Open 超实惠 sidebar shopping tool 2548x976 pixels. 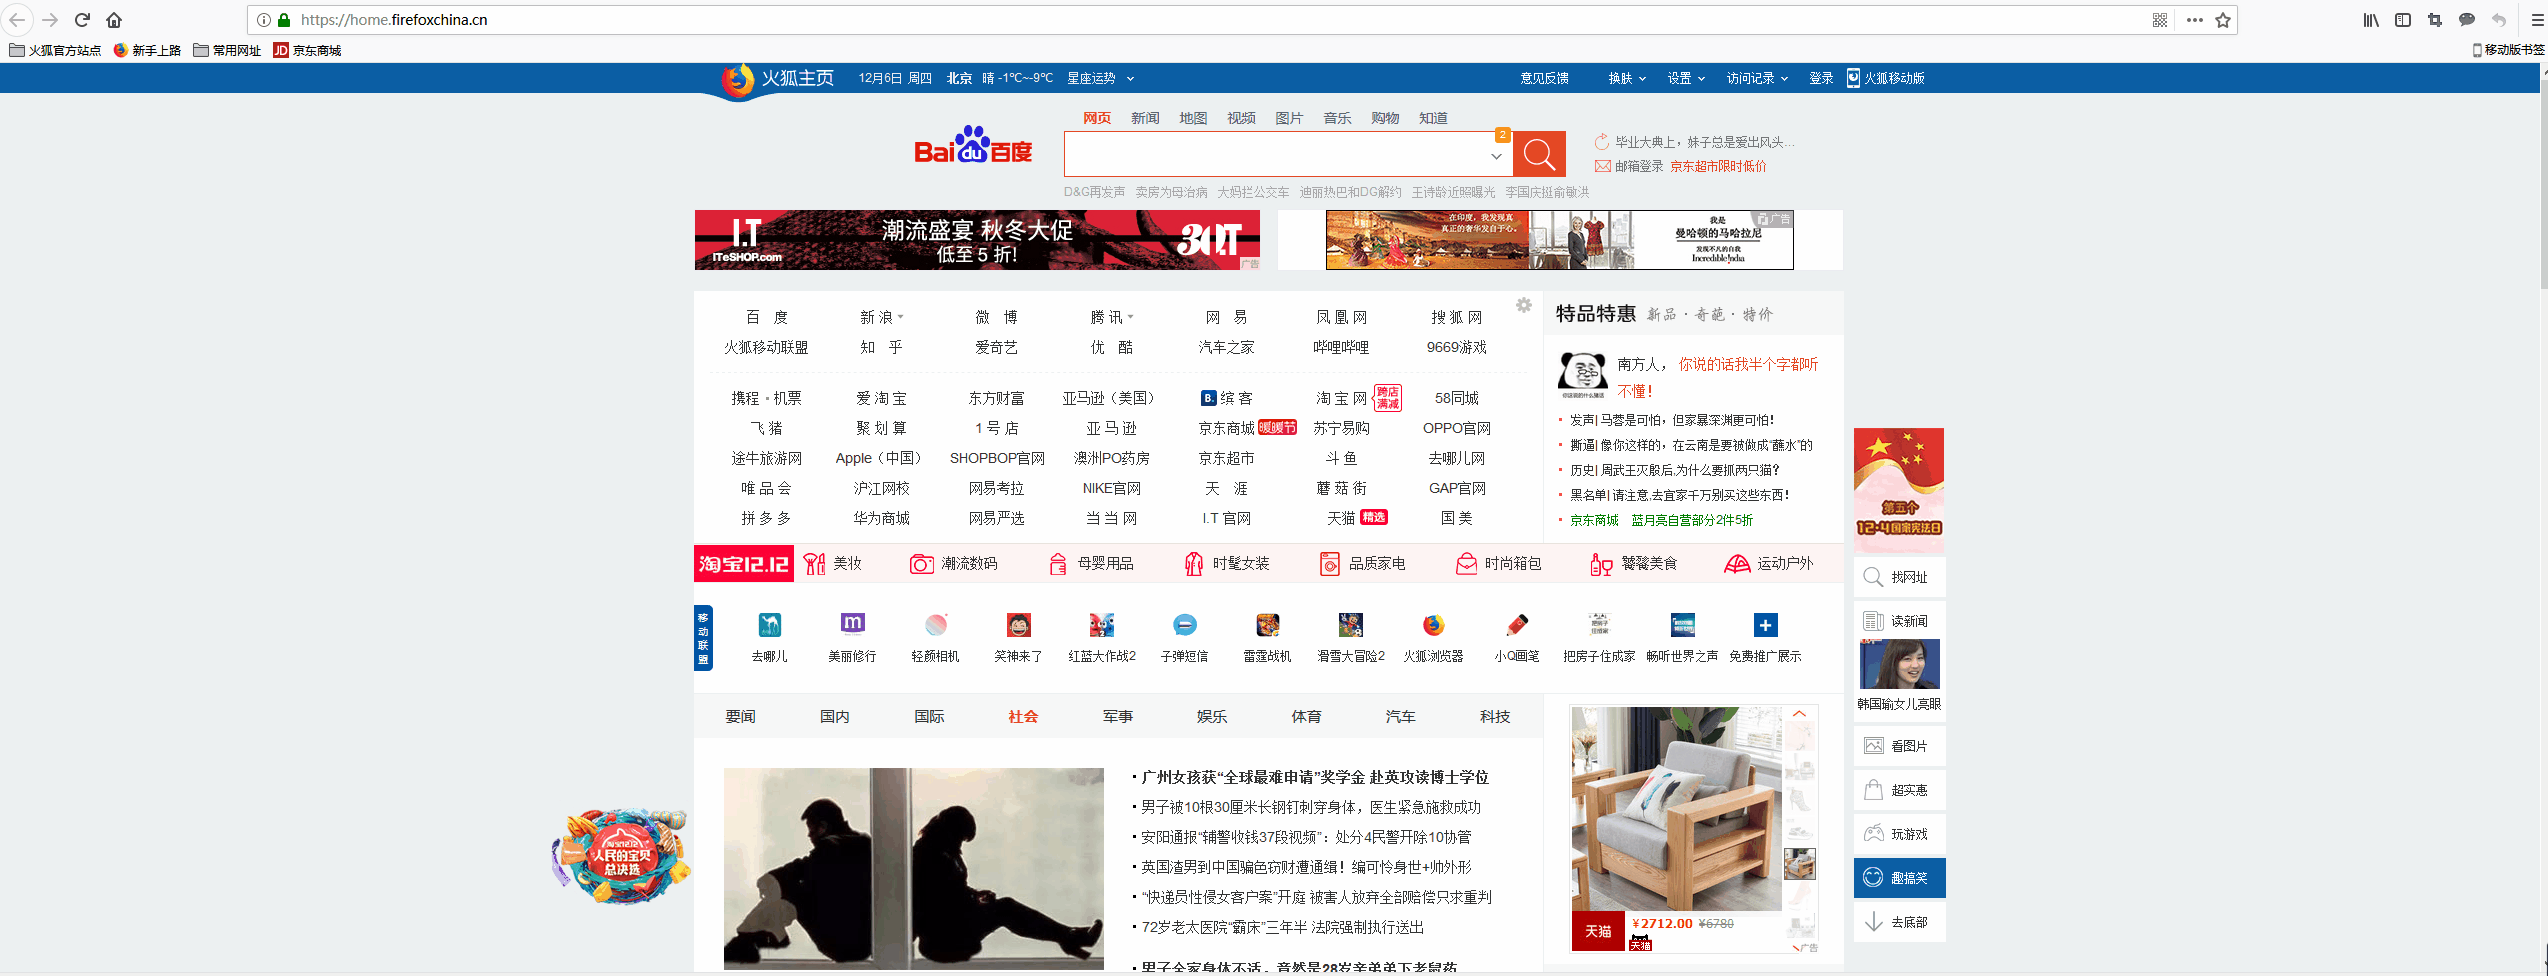1899,790
